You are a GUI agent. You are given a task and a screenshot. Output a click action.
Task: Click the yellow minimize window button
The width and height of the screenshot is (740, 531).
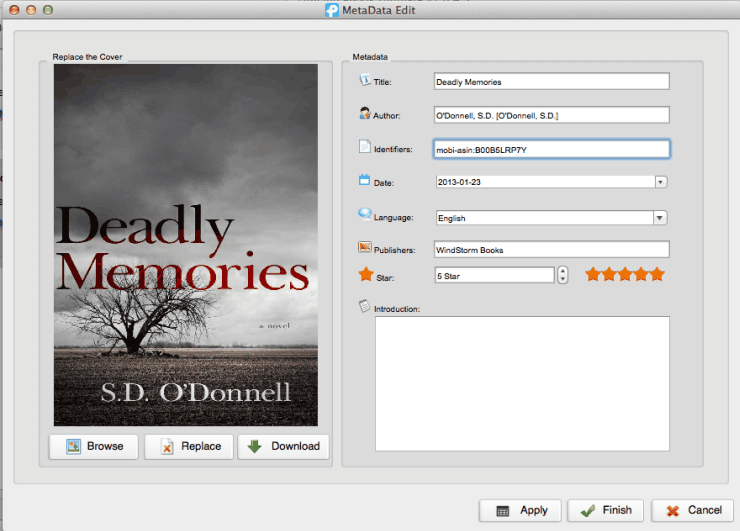coord(31,10)
